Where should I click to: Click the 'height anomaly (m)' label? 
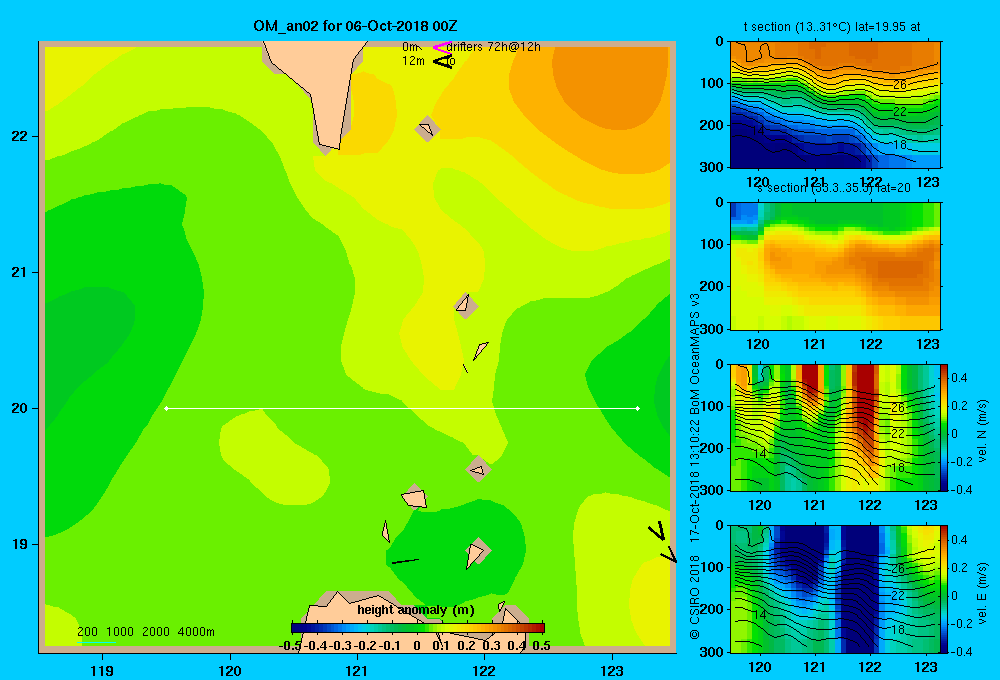pyautogui.click(x=416, y=610)
